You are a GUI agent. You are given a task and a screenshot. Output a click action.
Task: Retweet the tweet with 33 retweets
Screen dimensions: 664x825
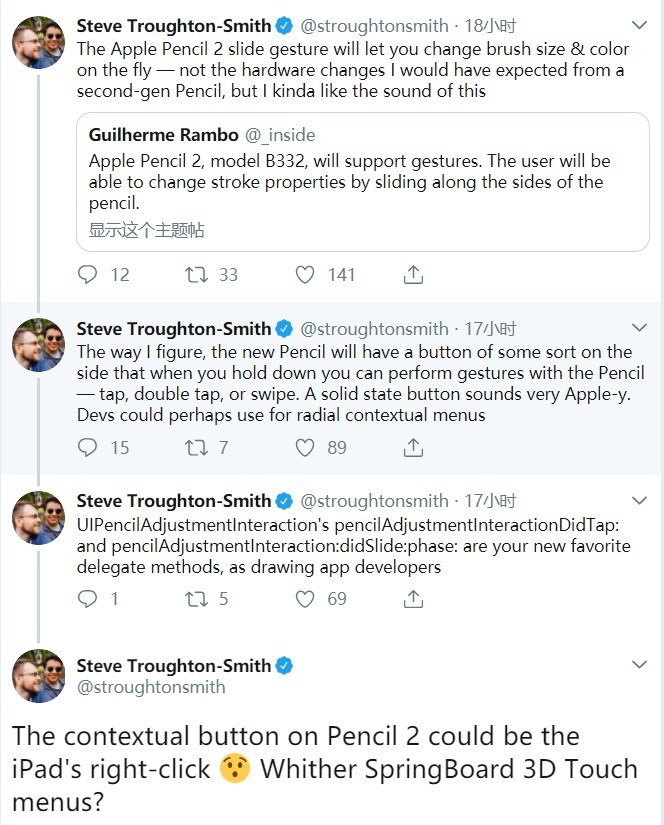197,274
